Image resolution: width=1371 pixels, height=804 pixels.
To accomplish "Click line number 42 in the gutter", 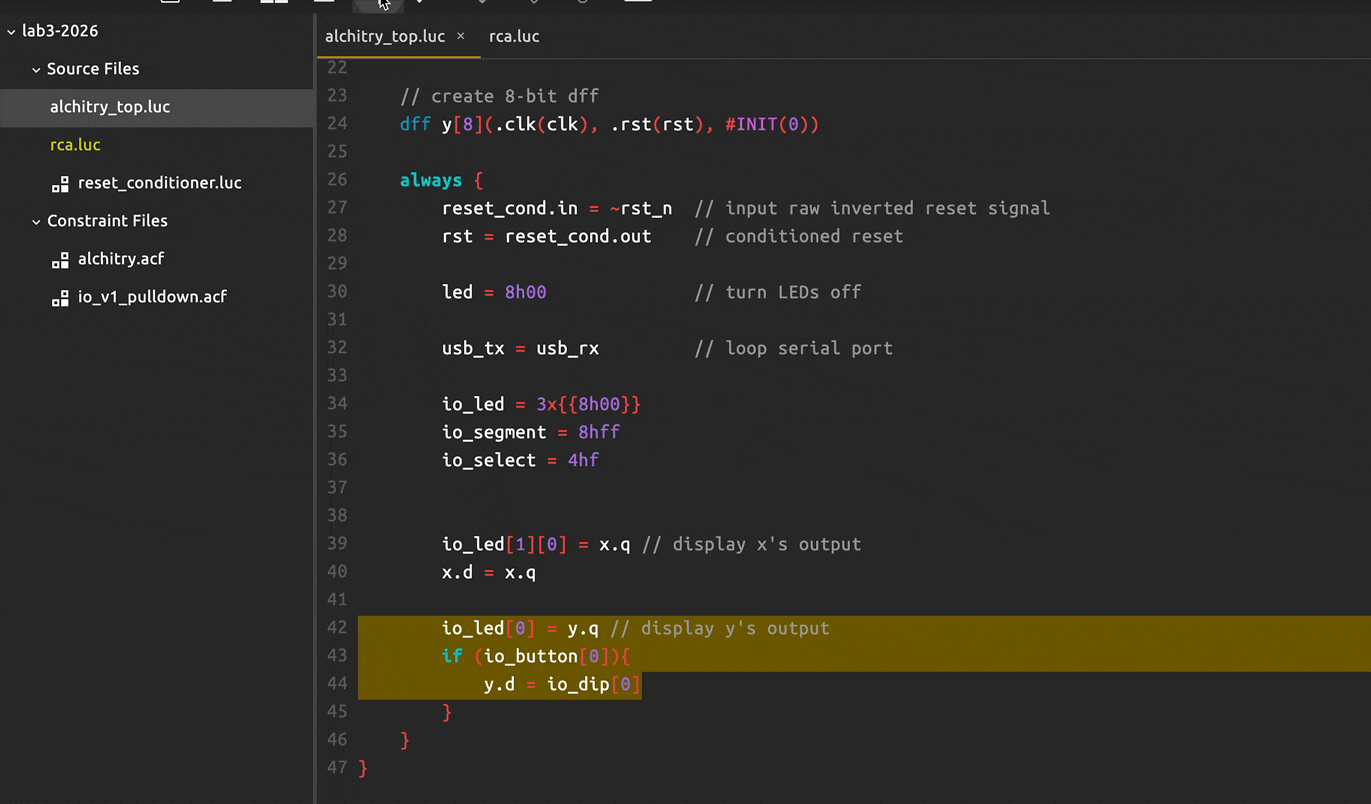I will click(x=337, y=628).
